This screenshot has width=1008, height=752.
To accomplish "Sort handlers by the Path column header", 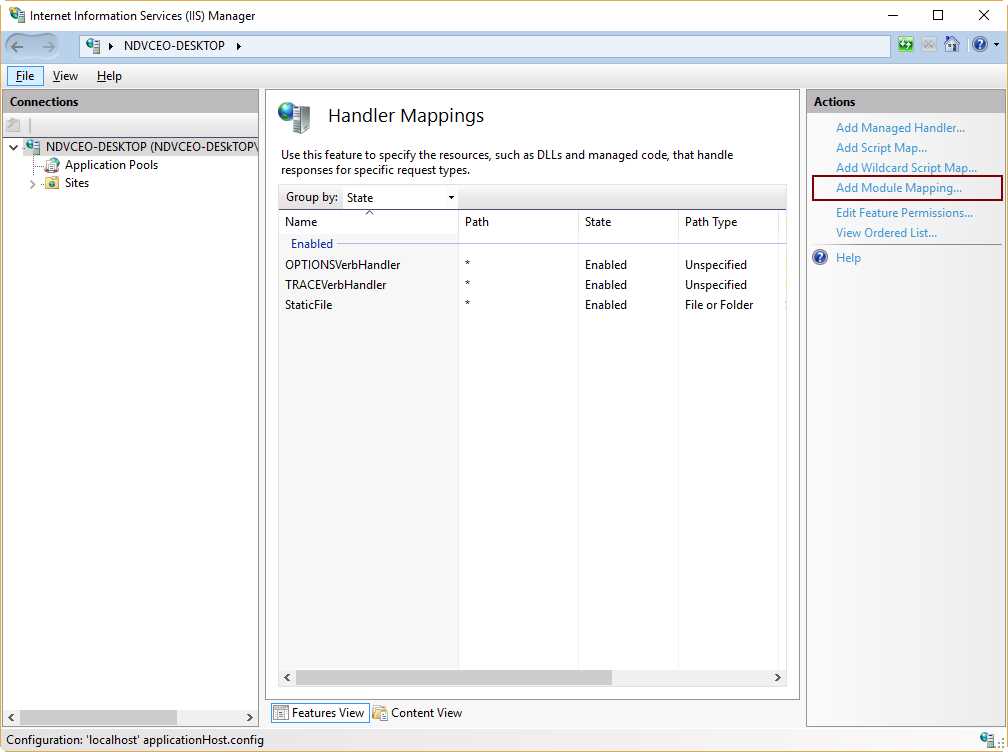I will (476, 221).
